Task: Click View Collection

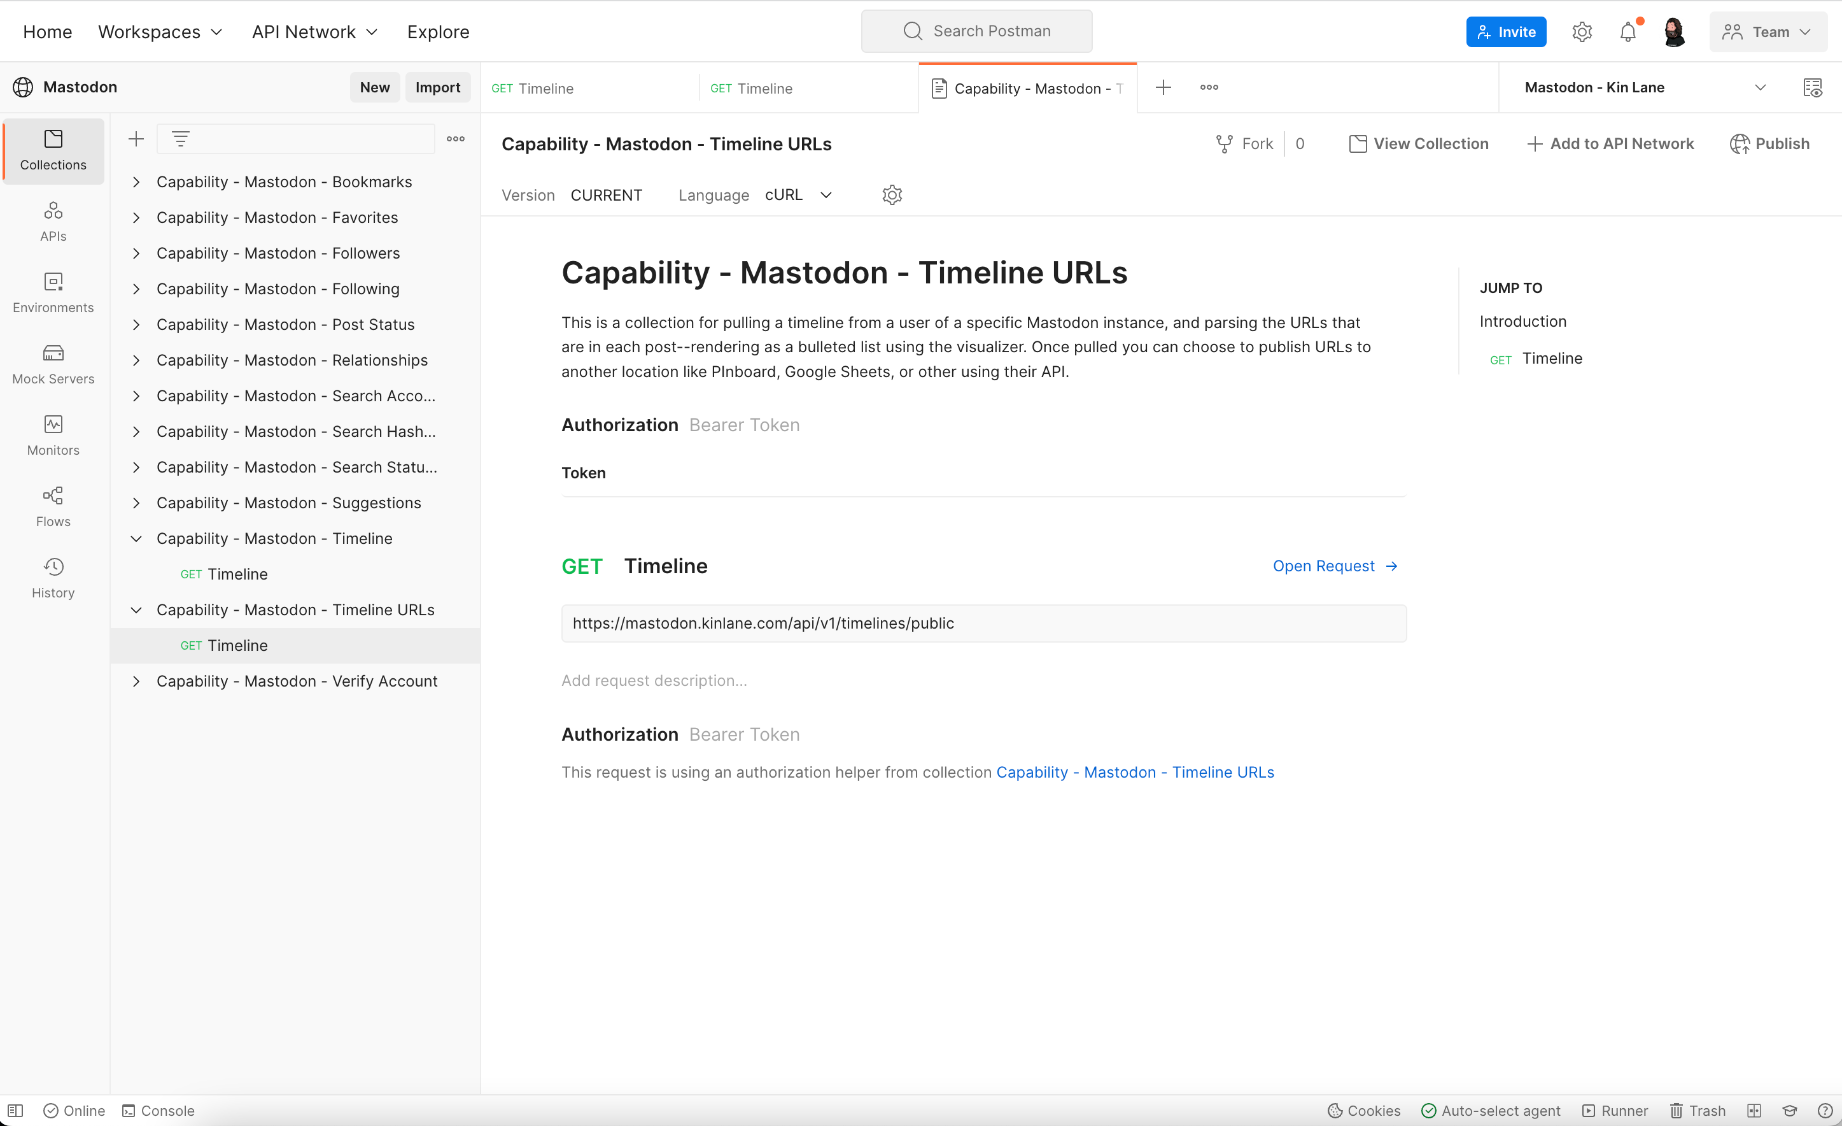Action: tap(1419, 144)
